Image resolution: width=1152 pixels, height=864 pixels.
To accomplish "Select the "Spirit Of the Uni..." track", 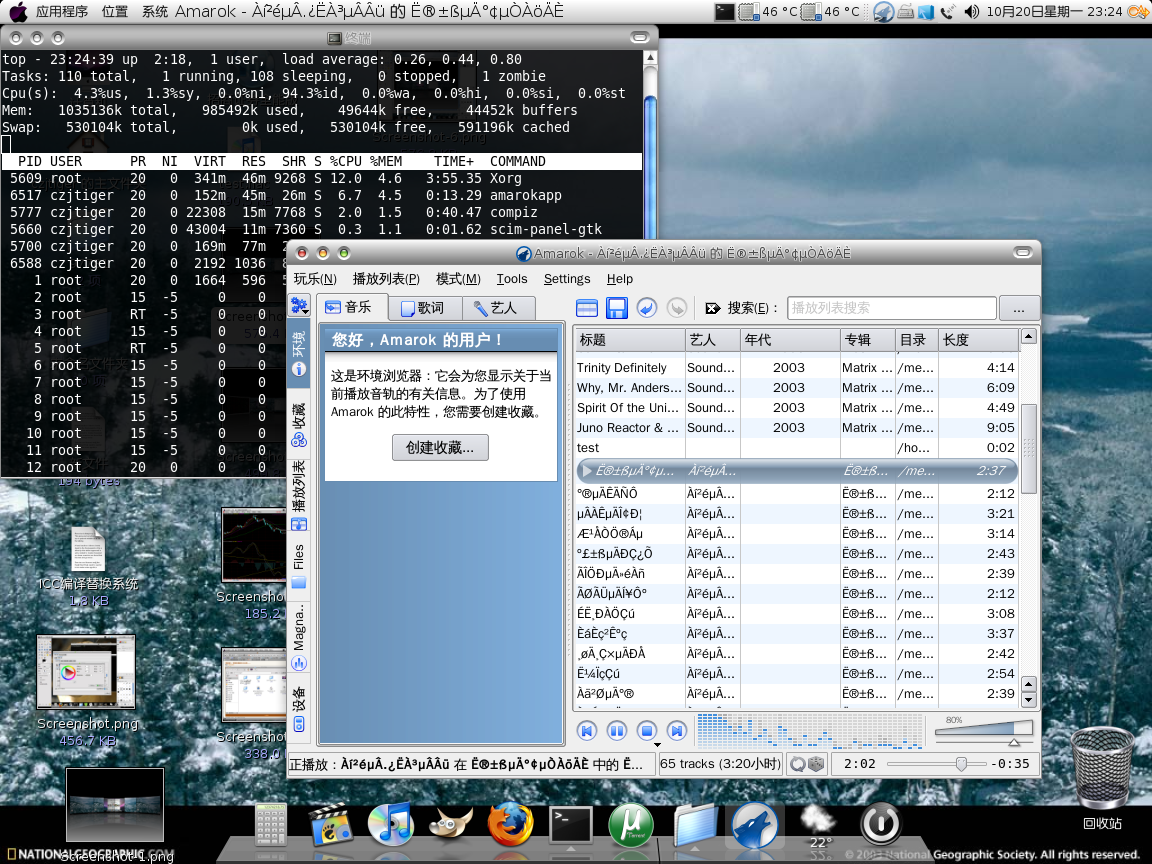I will click(x=796, y=407).
